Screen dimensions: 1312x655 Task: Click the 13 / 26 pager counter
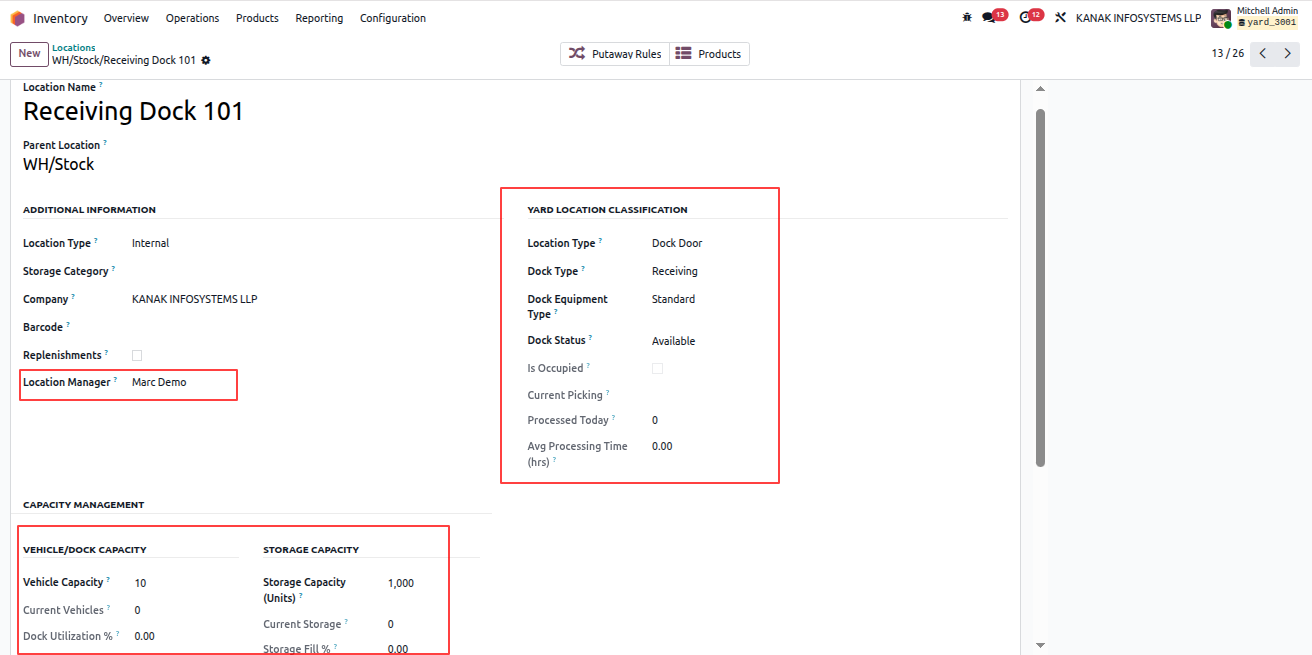1228,54
